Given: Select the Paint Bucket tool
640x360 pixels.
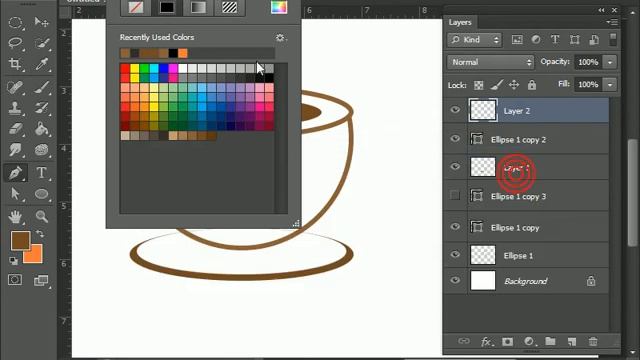Looking at the screenshot, I should pos(41,129).
